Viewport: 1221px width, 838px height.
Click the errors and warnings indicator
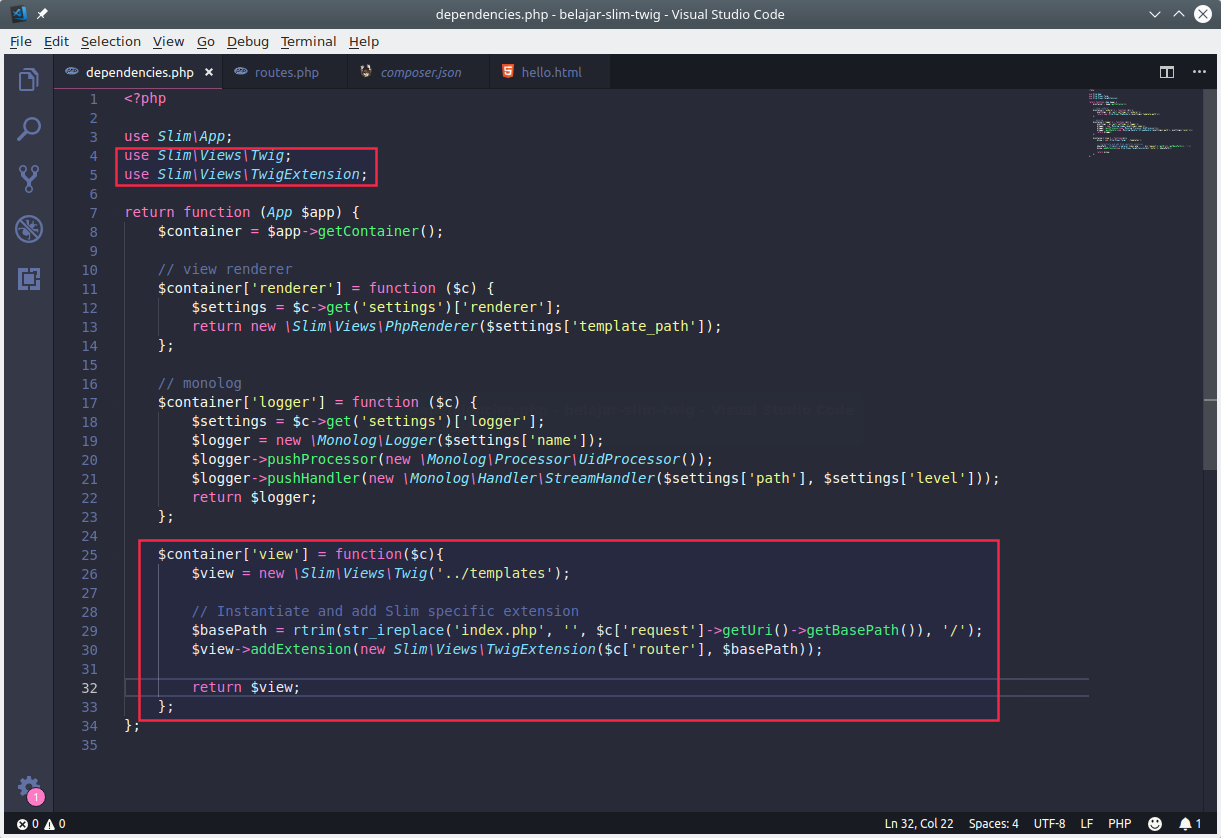point(41,824)
